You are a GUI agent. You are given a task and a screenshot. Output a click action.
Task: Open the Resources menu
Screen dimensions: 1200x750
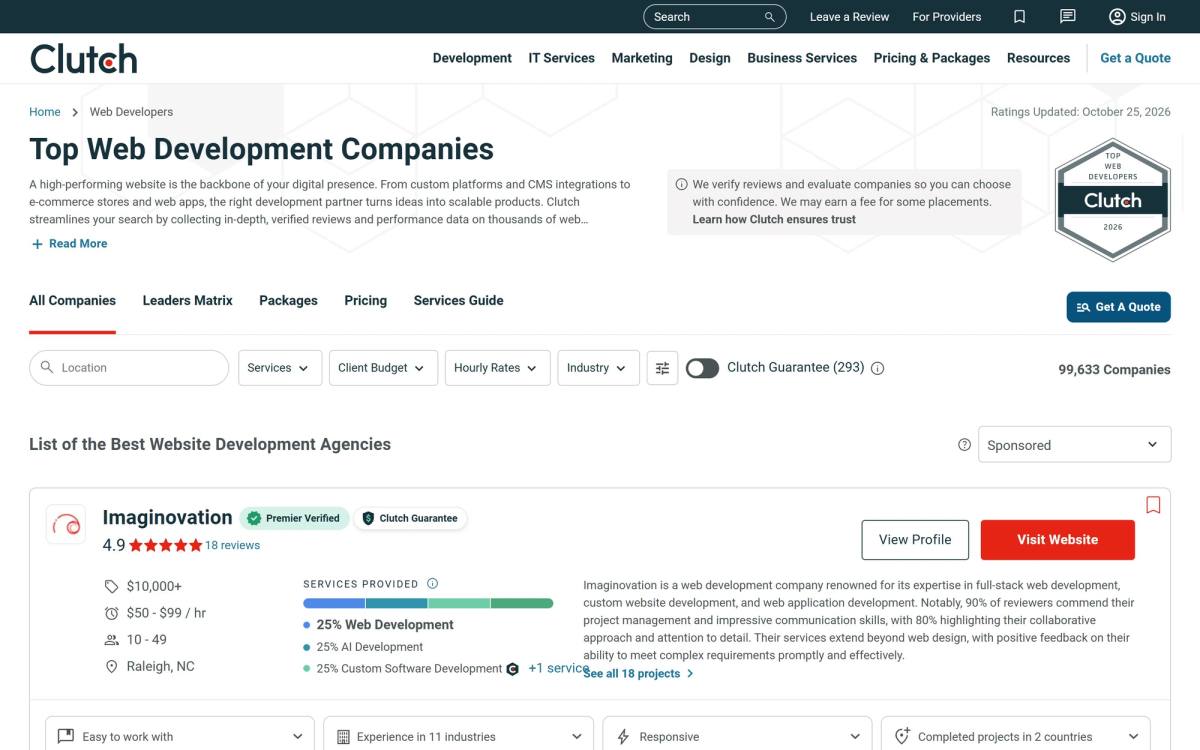pyautogui.click(x=1038, y=58)
